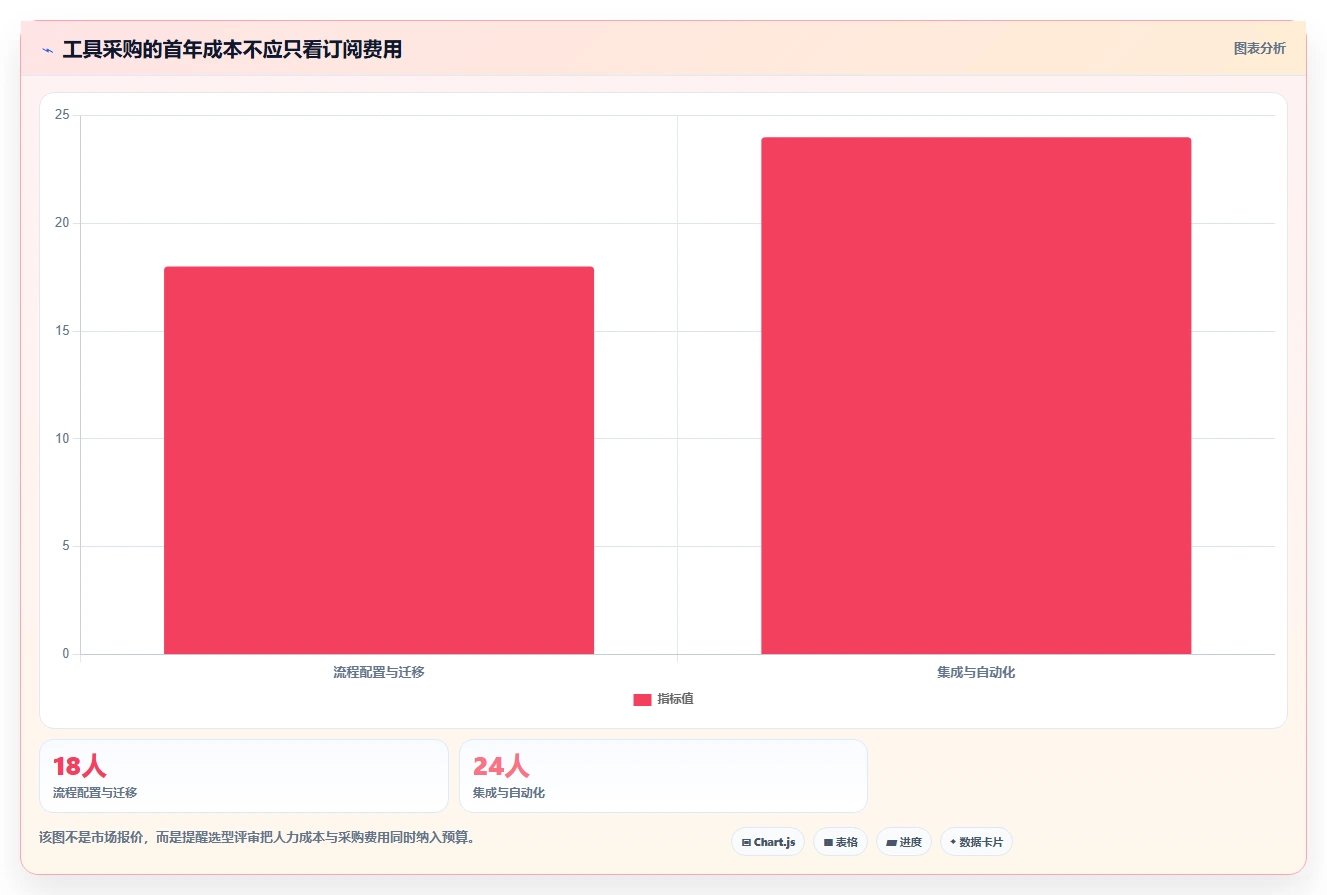Click the y-axis value 20

(x=62, y=223)
